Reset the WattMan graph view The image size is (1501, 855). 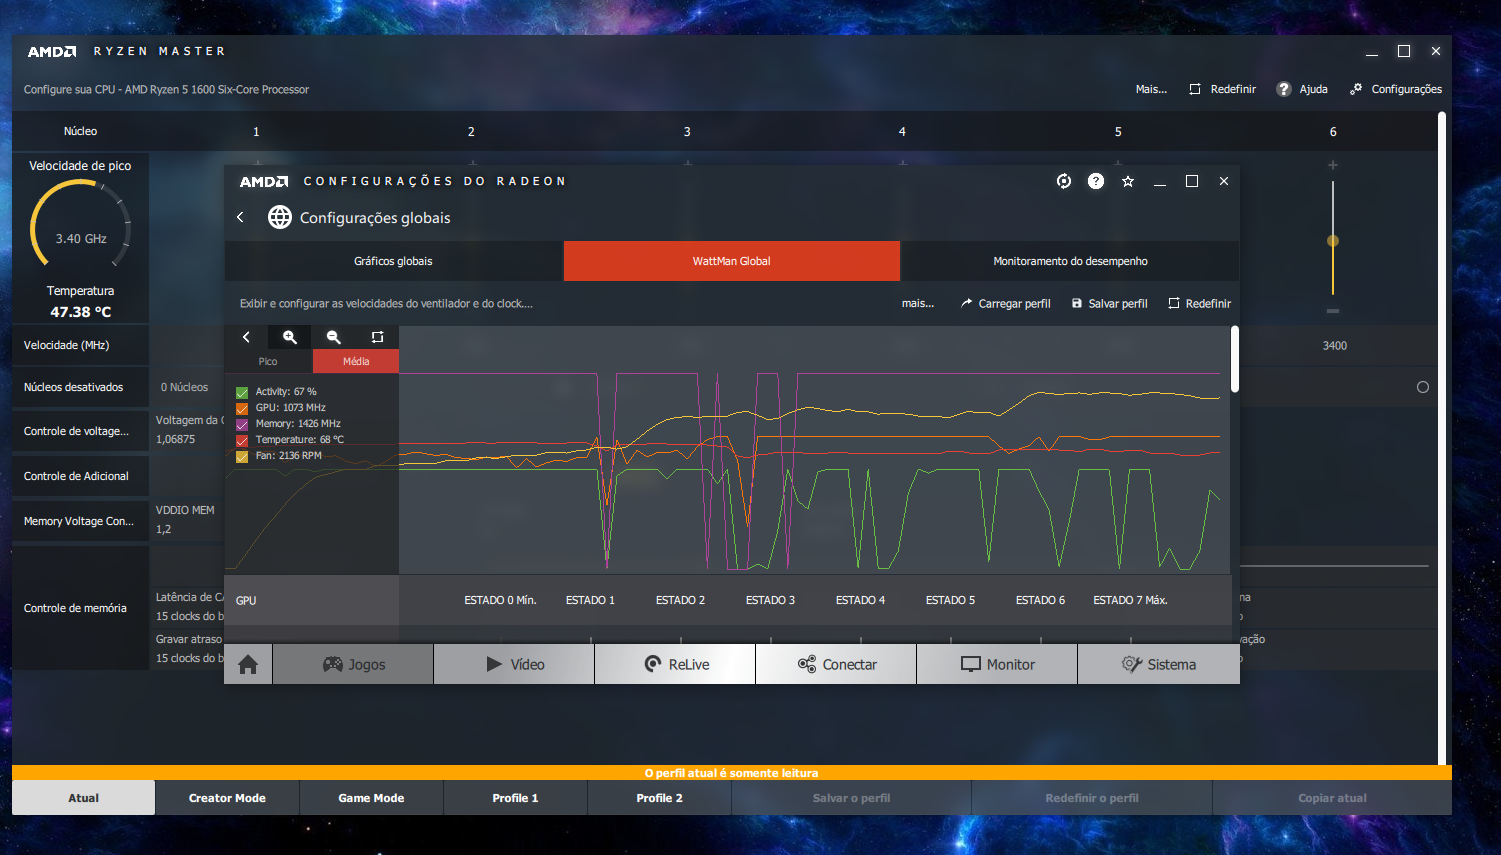[x=377, y=337]
